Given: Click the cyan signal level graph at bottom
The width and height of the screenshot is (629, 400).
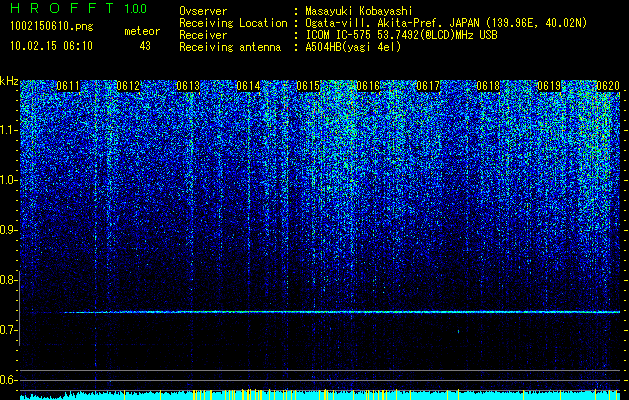Looking at the screenshot, I should coord(320,395).
